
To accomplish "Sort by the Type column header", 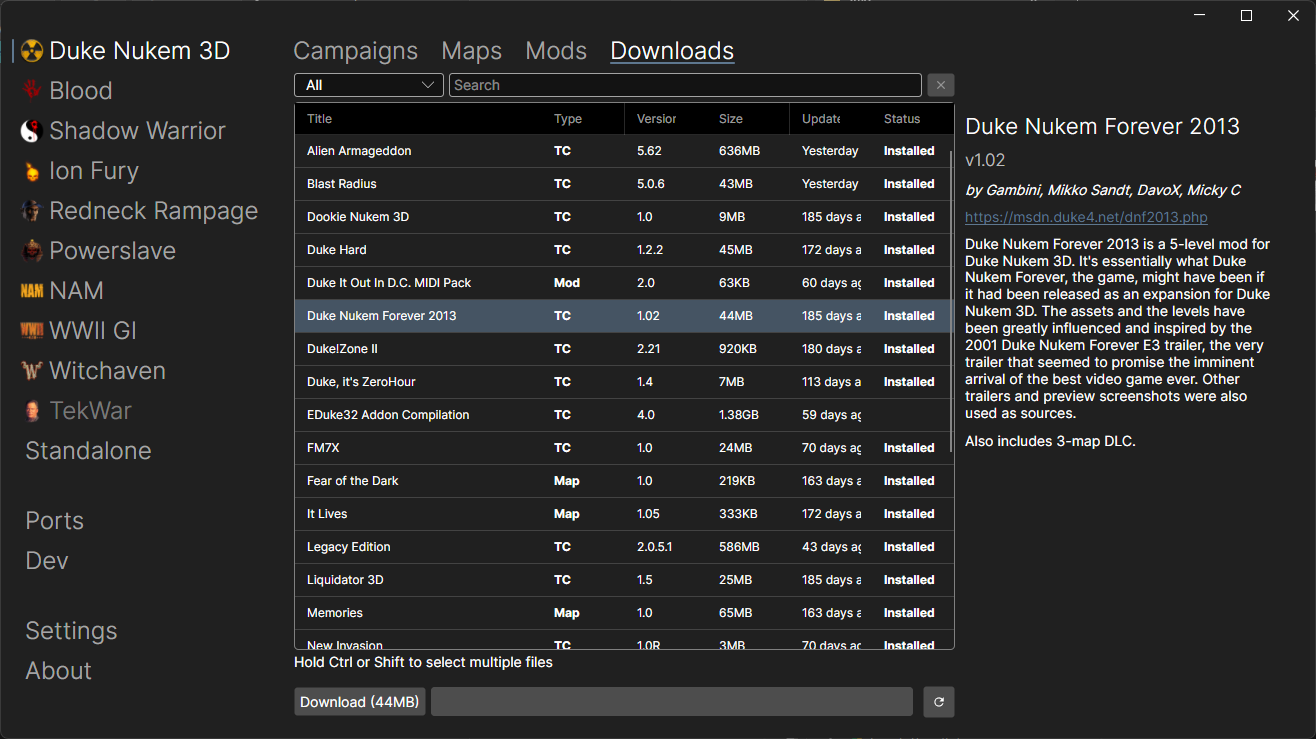I will pyautogui.click(x=583, y=119).
